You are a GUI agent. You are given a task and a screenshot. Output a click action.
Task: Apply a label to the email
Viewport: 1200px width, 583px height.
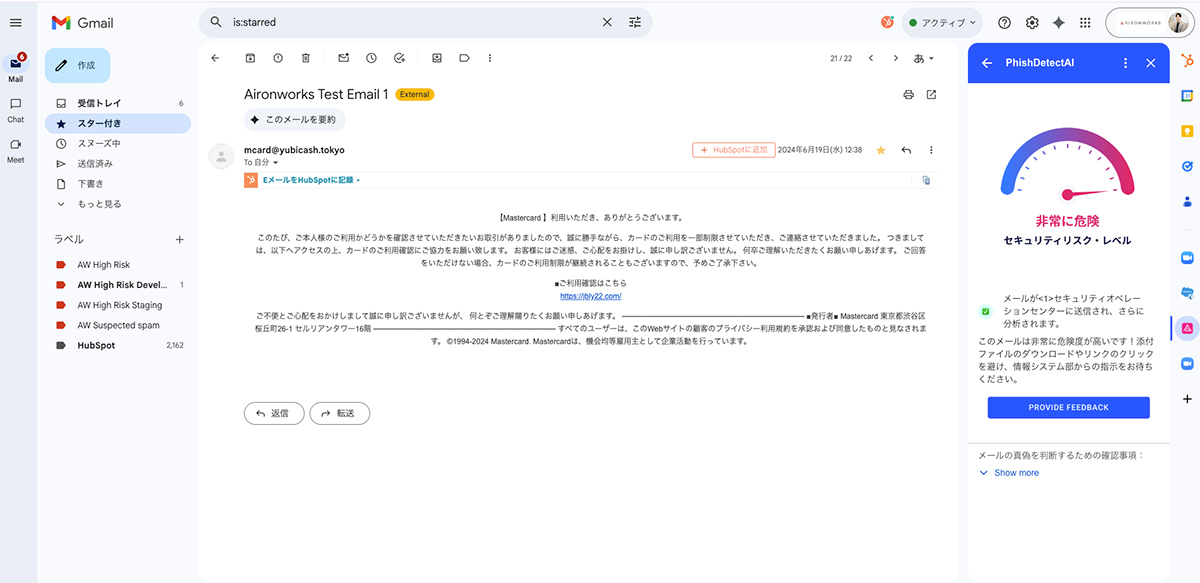[464, 58]
